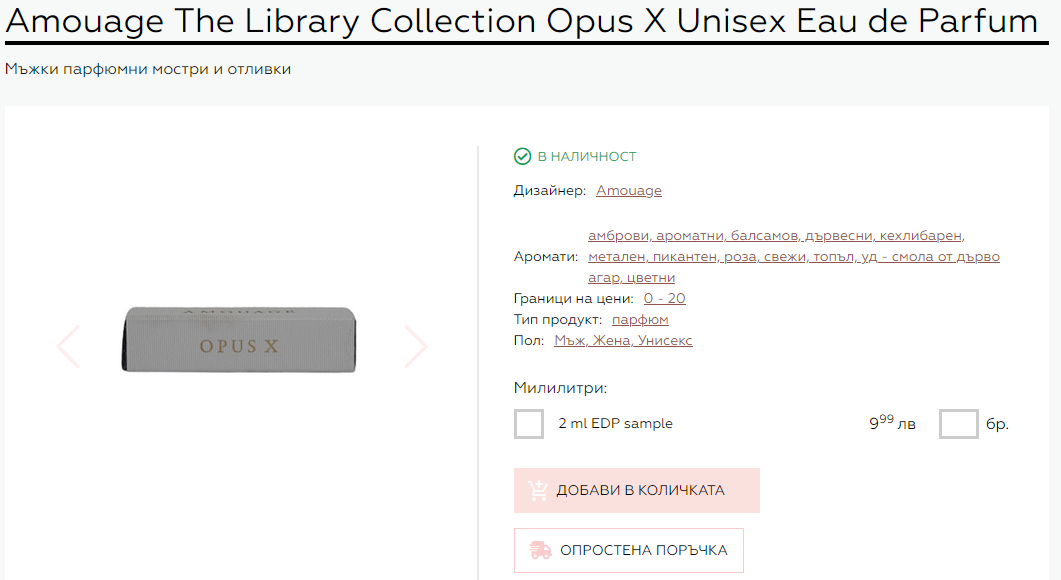The width and height of the screenshot is (1061, 580).
Task: Click the cart icon in the add-to-cart button
Action: [x=538, y=490]
